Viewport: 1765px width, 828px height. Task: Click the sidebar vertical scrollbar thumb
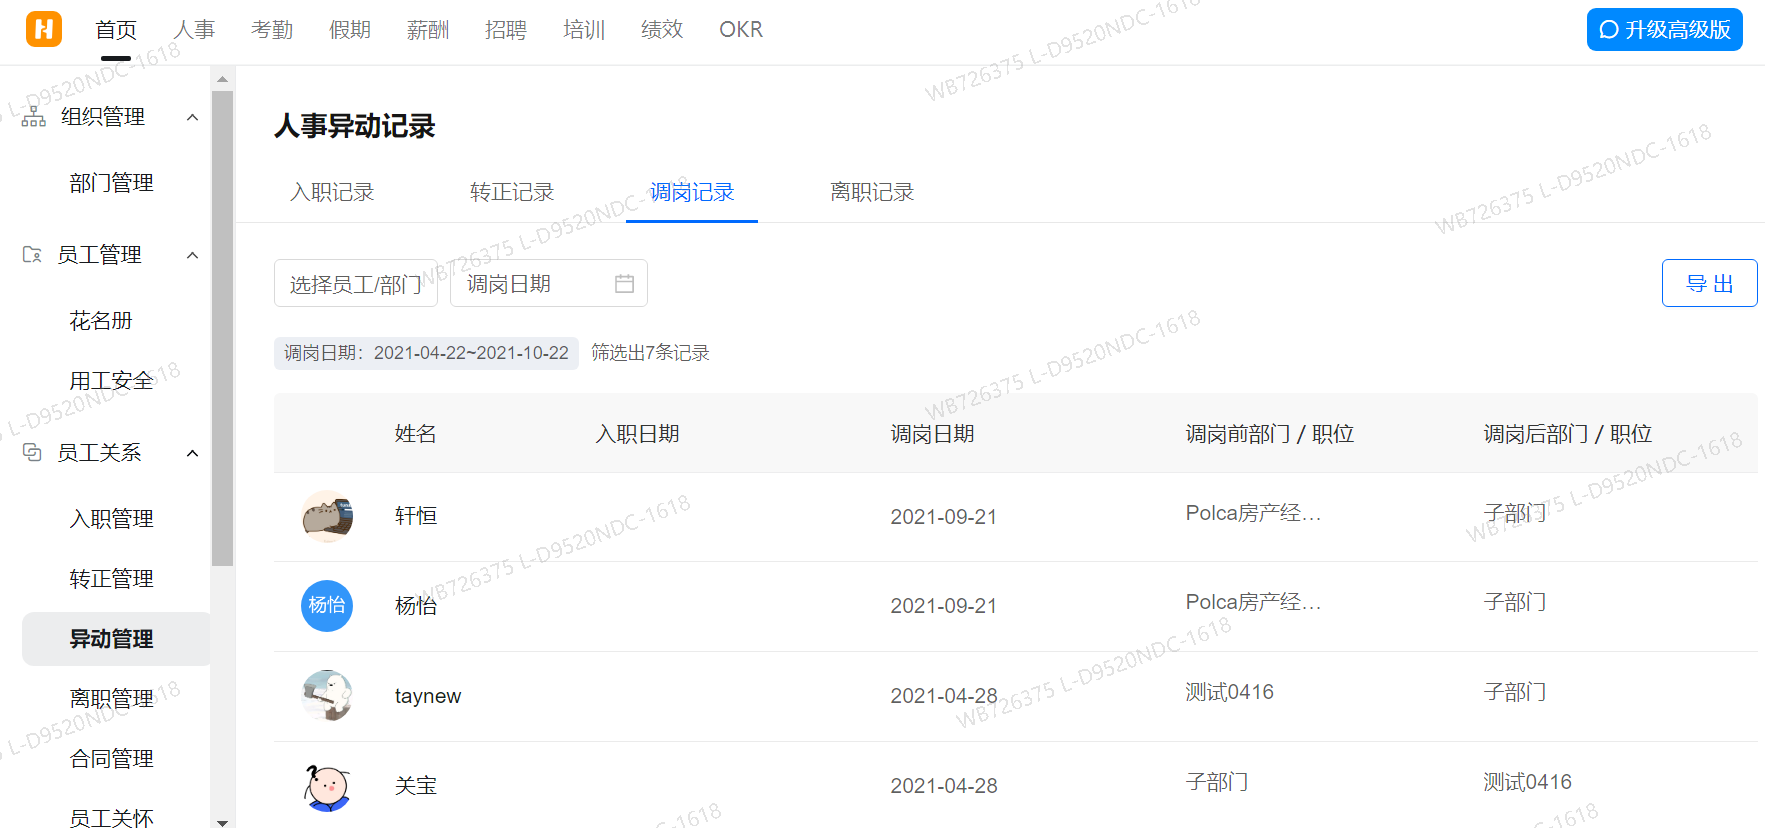(222, 329)
